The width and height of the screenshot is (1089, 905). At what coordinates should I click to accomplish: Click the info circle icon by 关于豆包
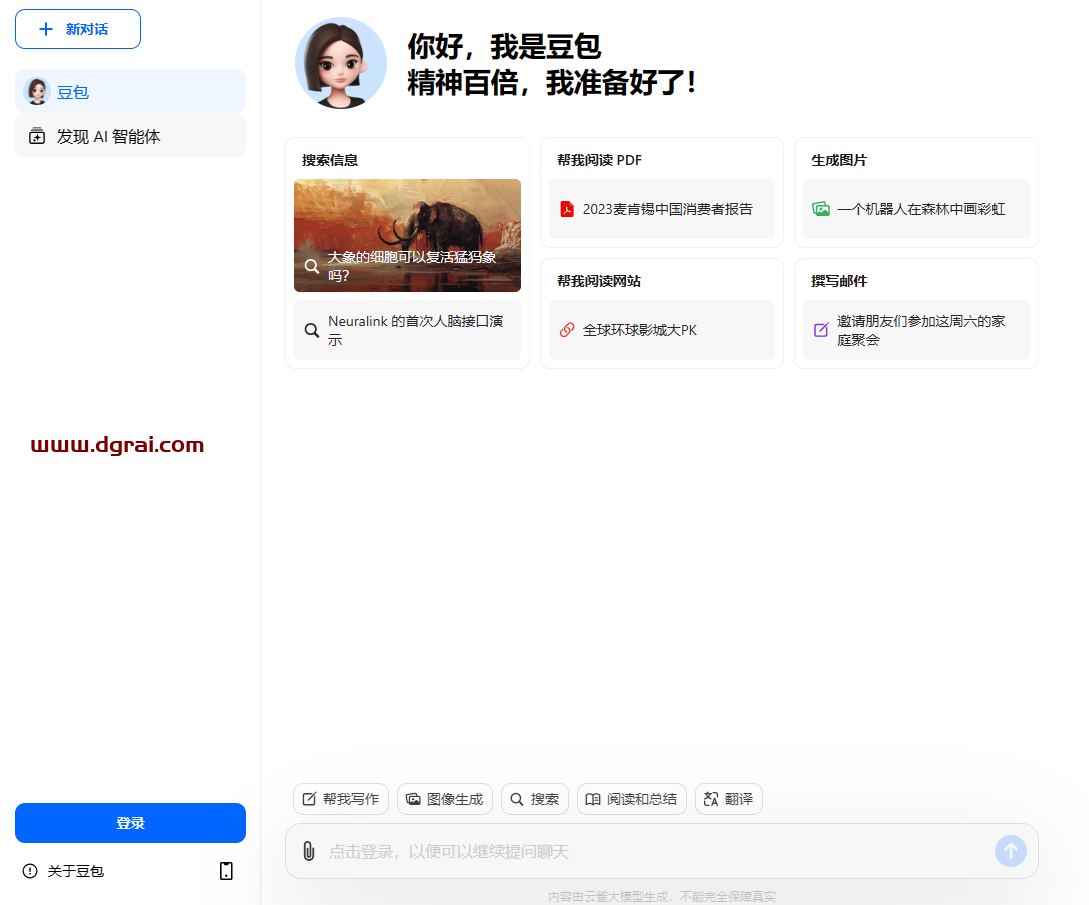click(x=30, y=871)
